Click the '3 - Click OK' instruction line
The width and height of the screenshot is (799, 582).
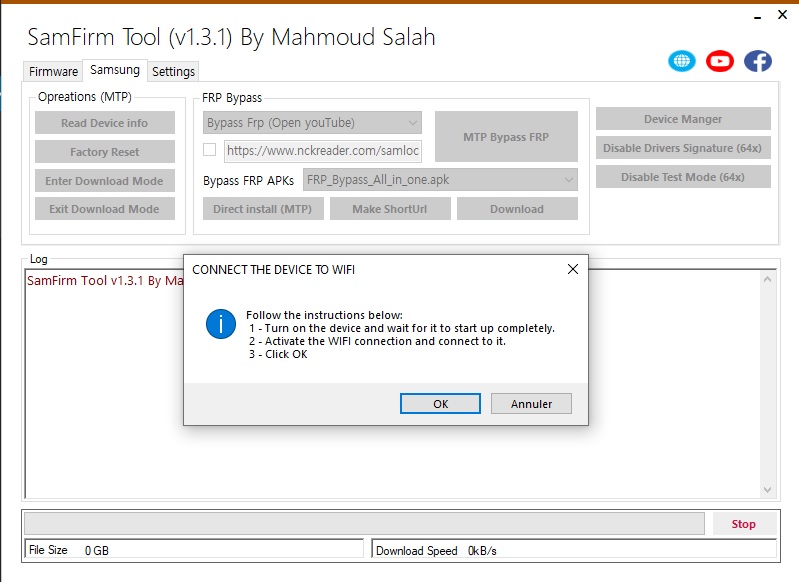click(278, 354)
